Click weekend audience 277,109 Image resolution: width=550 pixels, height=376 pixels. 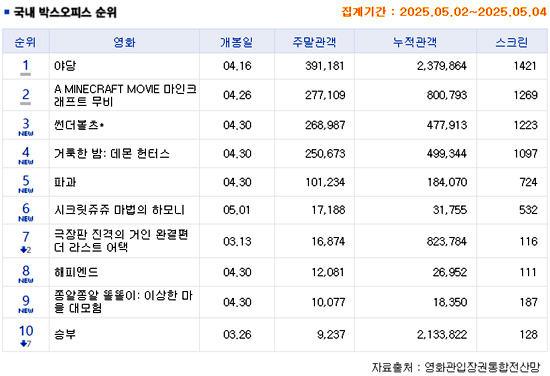325,95
